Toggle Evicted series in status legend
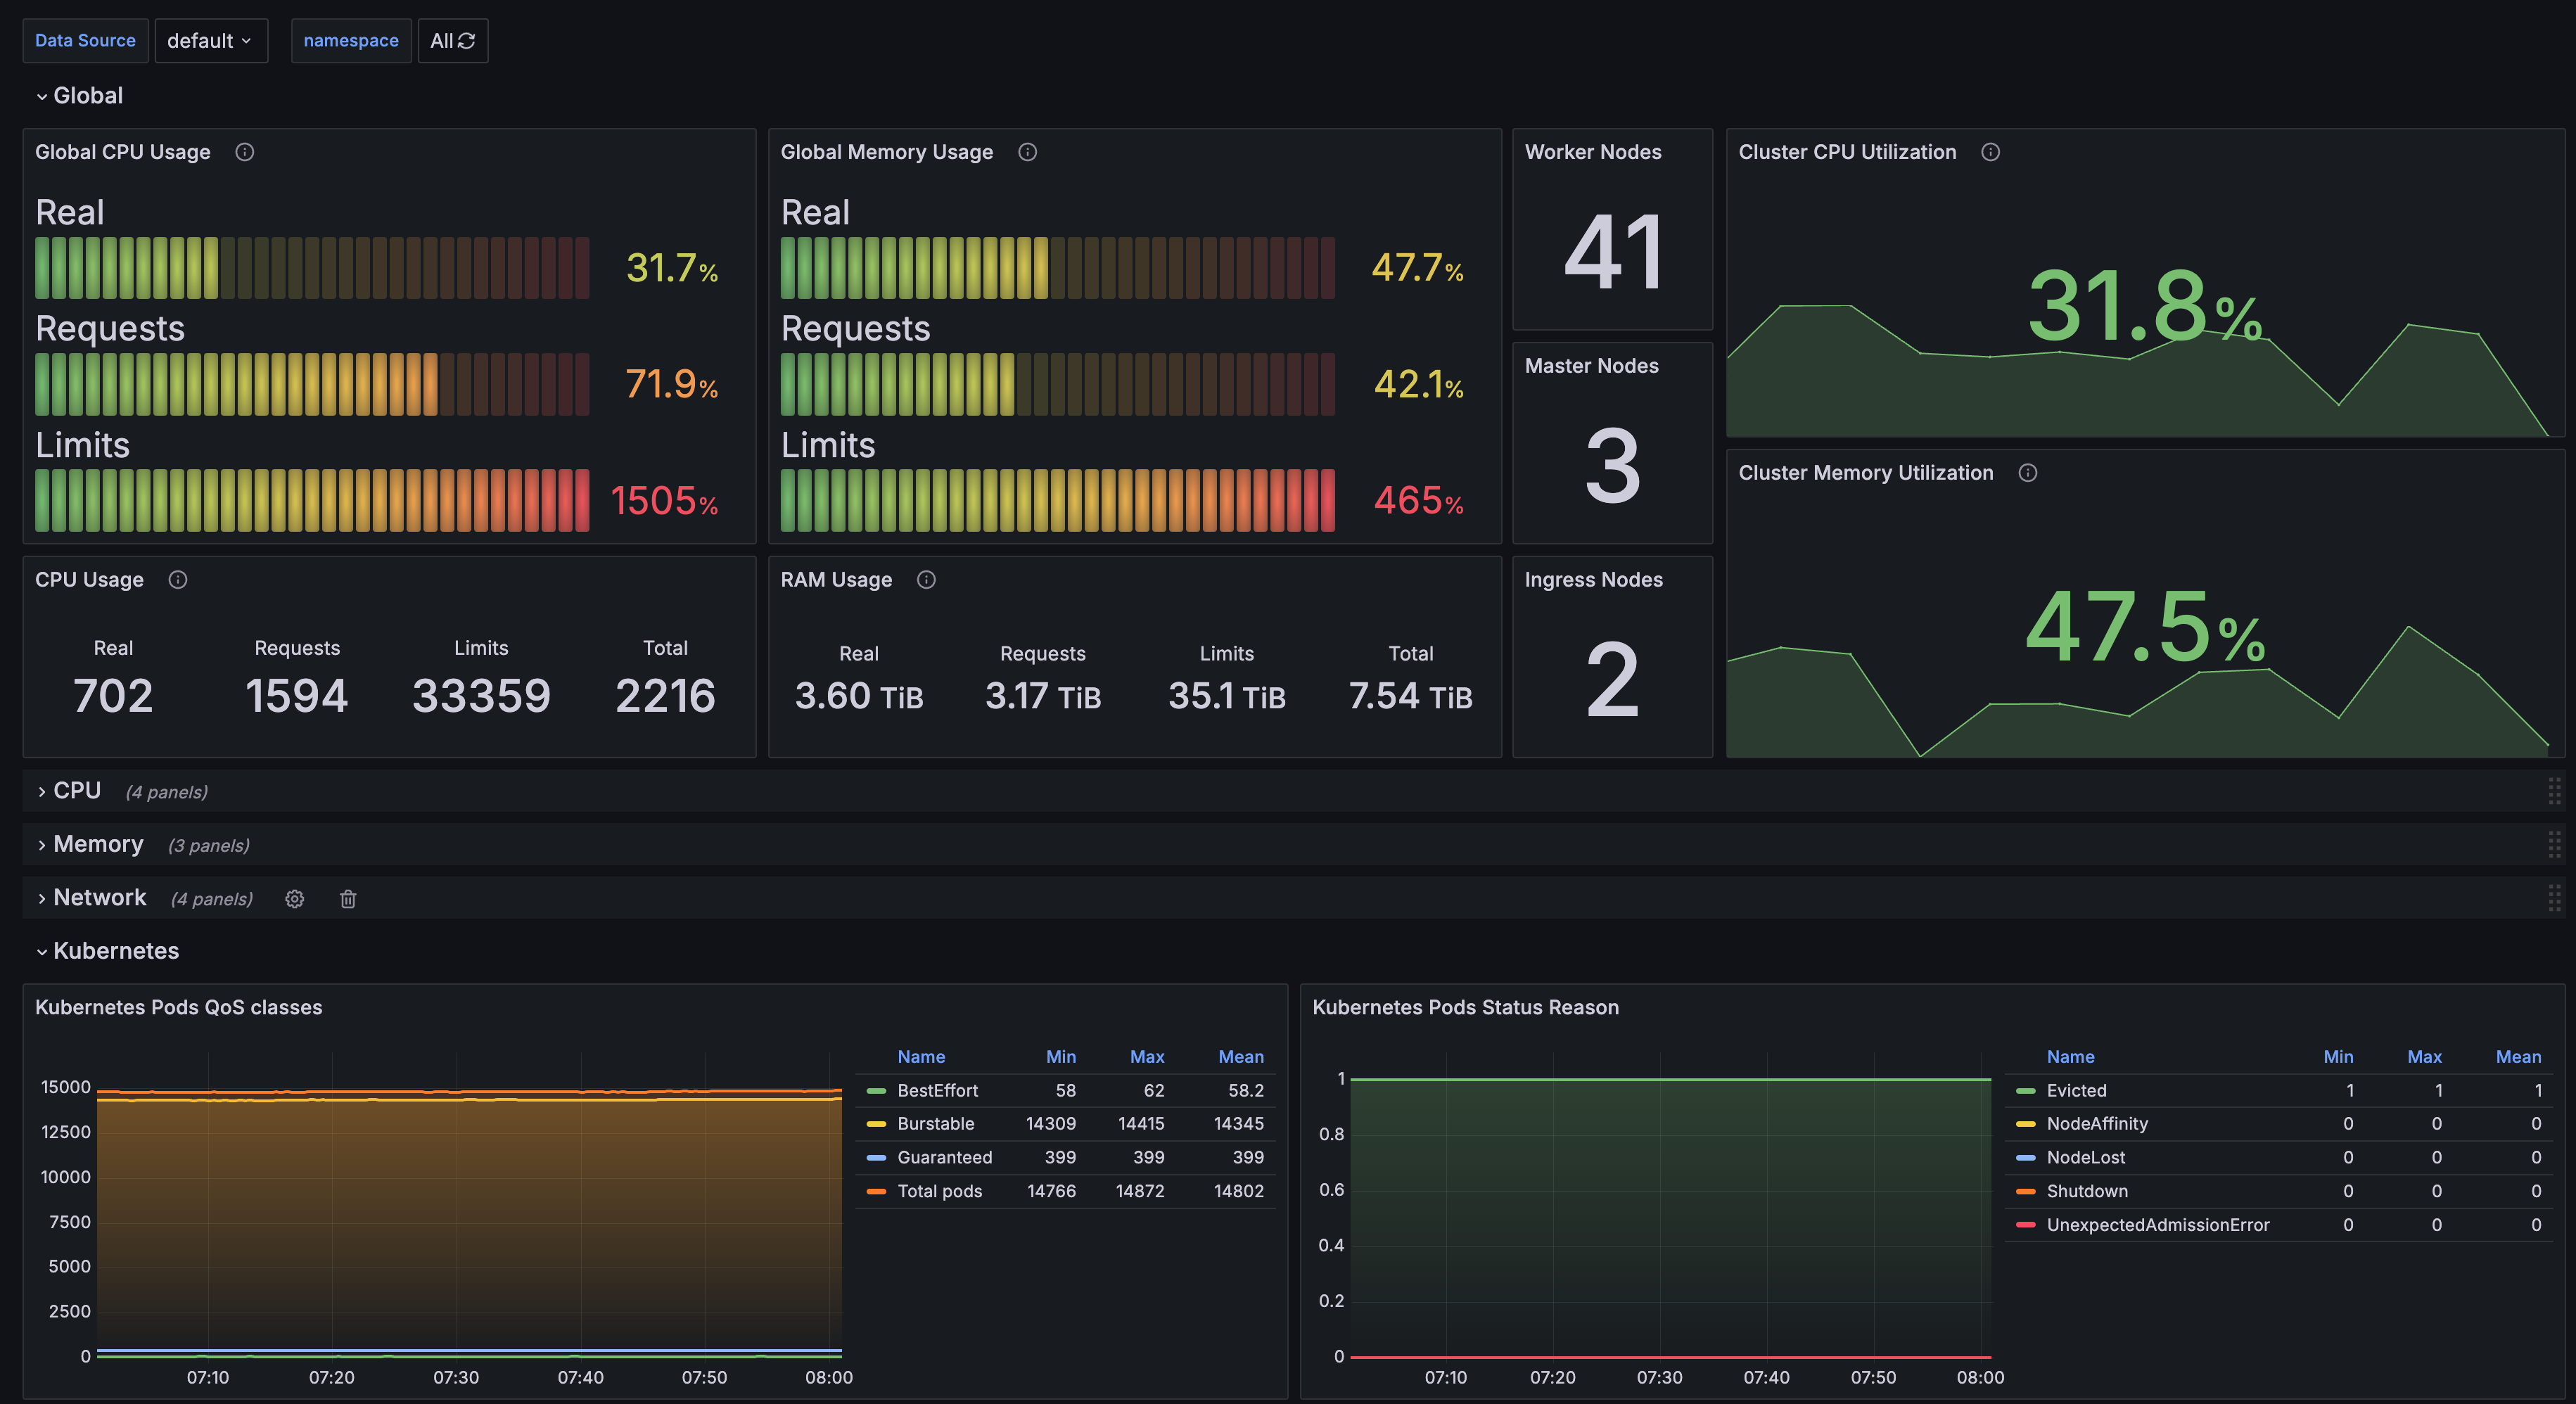The width and height of the screenshot is (2576, 1404). pyautogui.click(x=2076, y=1090)
